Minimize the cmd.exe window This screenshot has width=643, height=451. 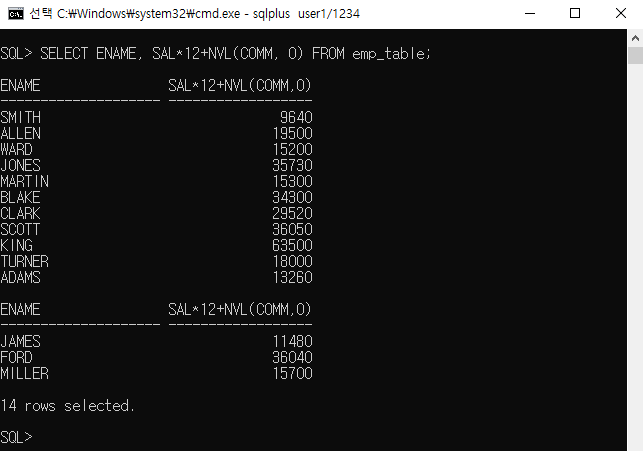coord(530,14)
